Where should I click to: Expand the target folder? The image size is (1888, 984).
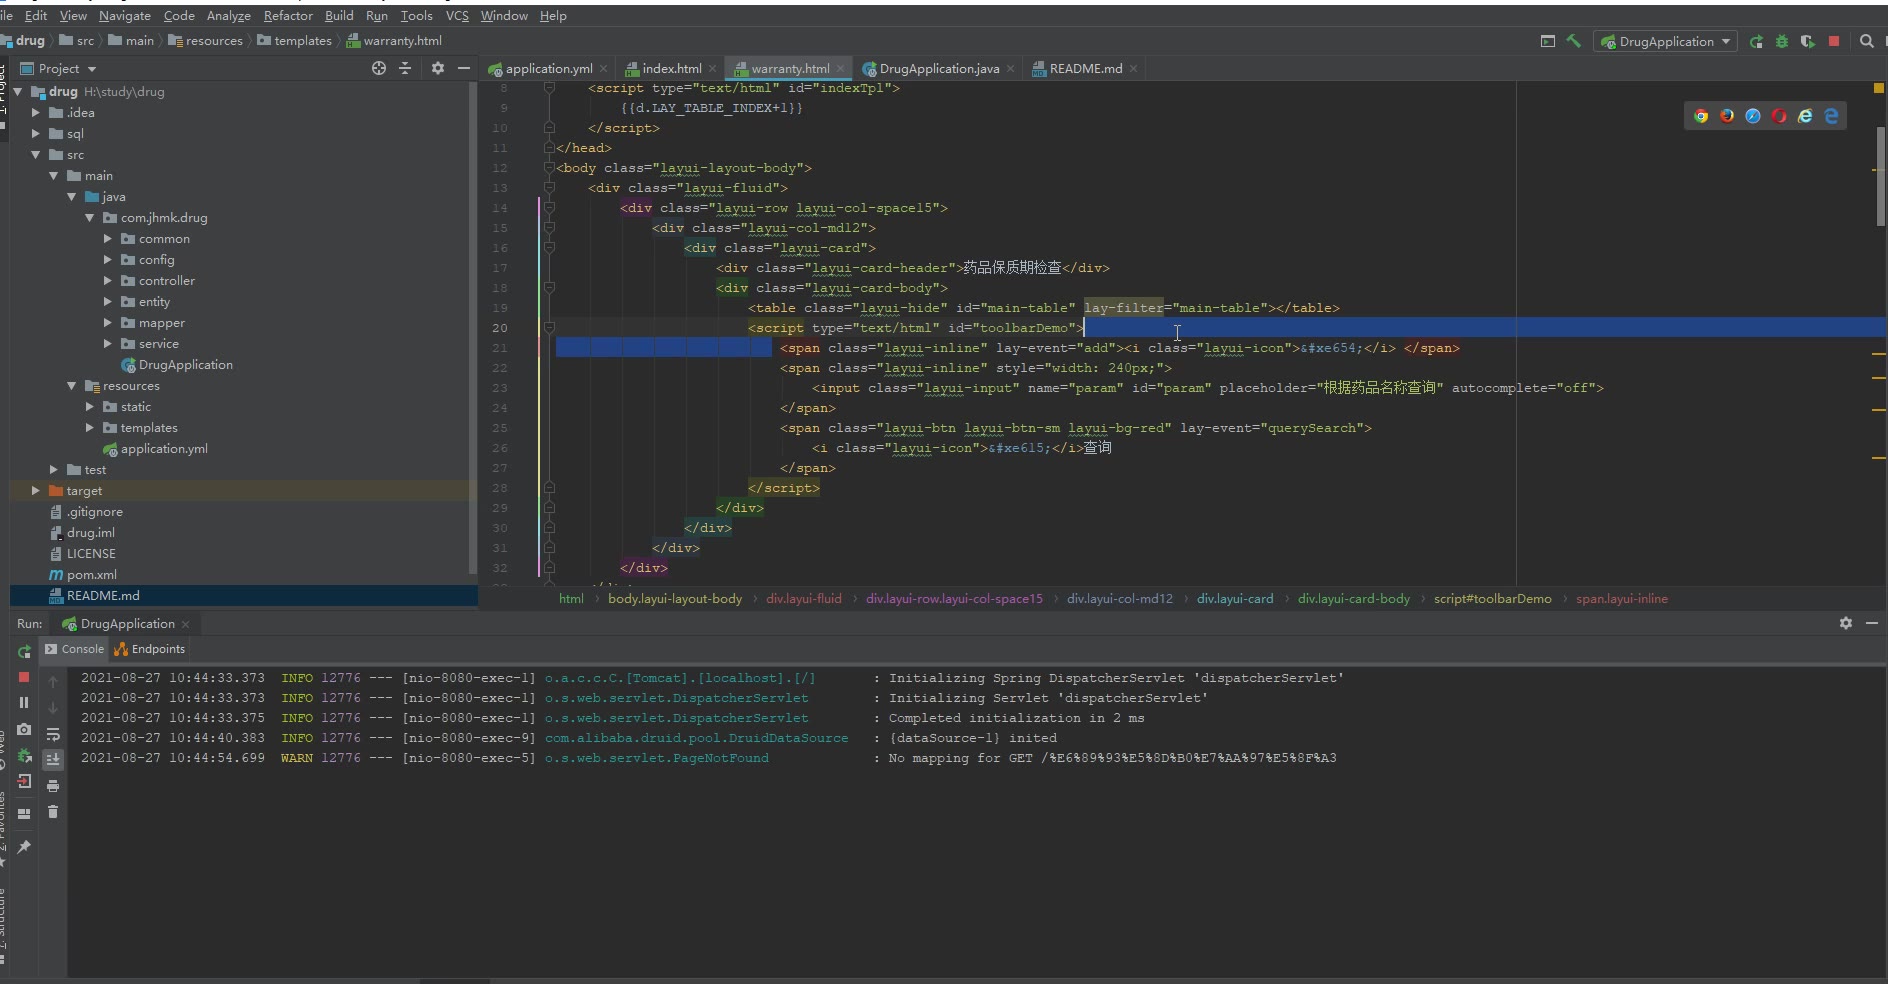[x=36, y=490]
